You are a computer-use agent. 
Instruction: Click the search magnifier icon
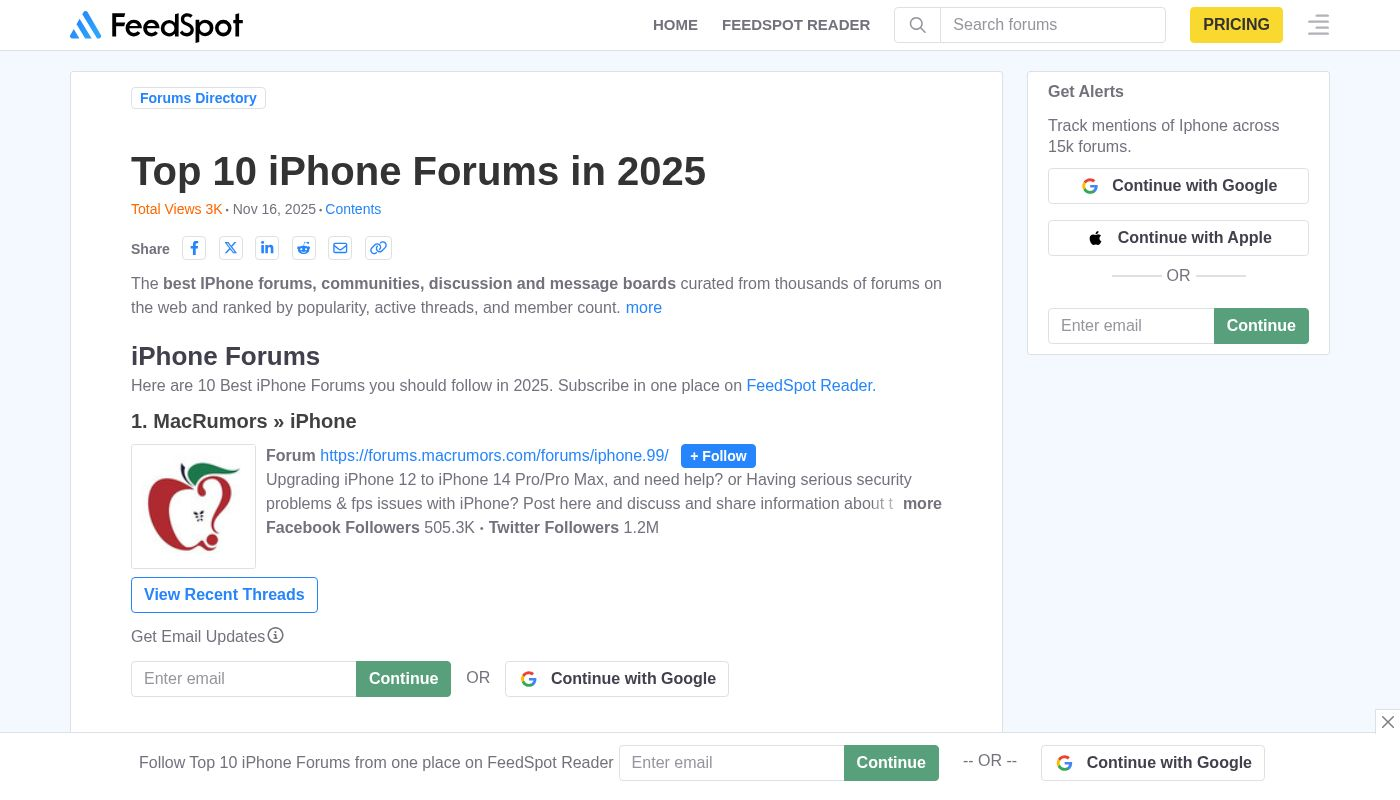917,25
